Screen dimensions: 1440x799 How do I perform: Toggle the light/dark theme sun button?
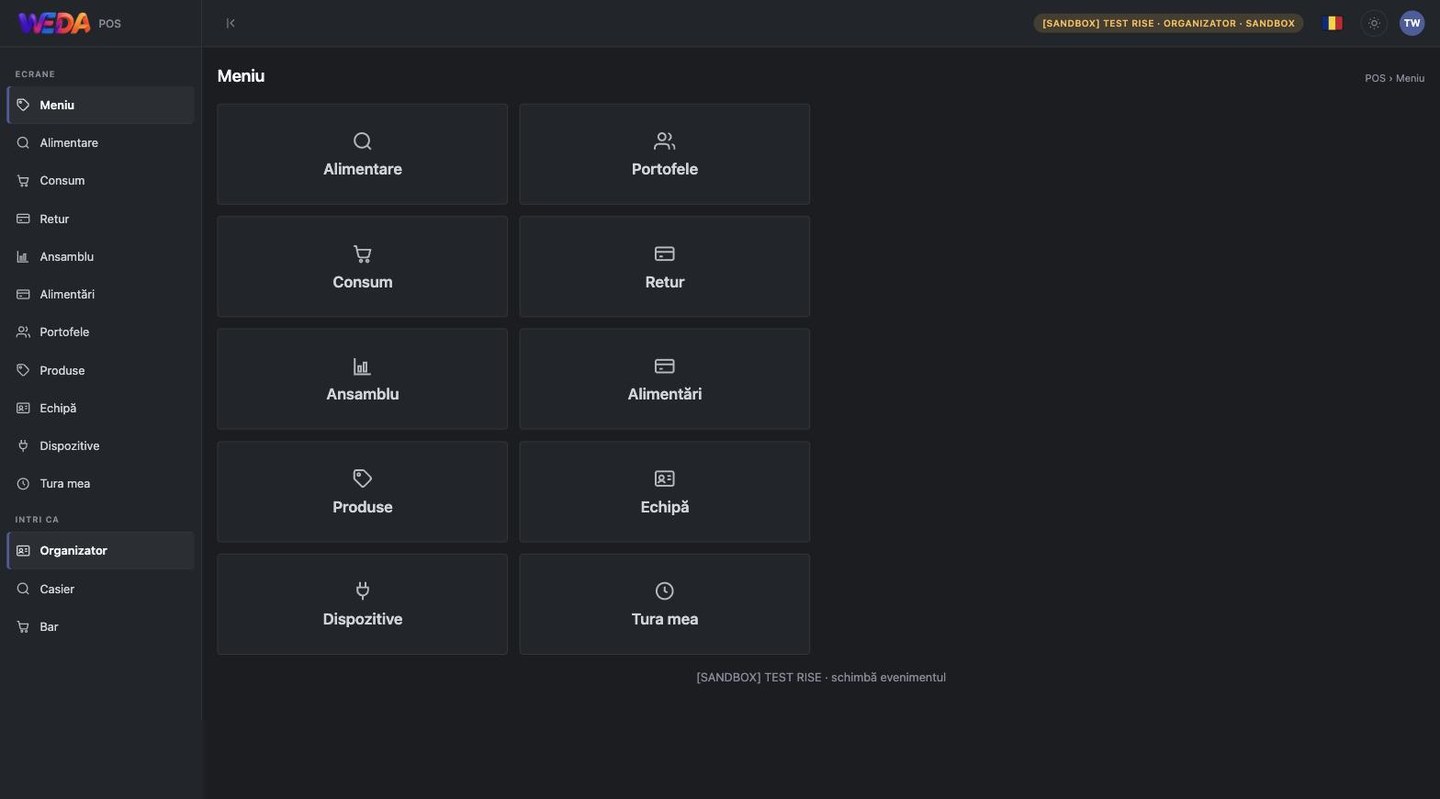[x=1374, y=23]
